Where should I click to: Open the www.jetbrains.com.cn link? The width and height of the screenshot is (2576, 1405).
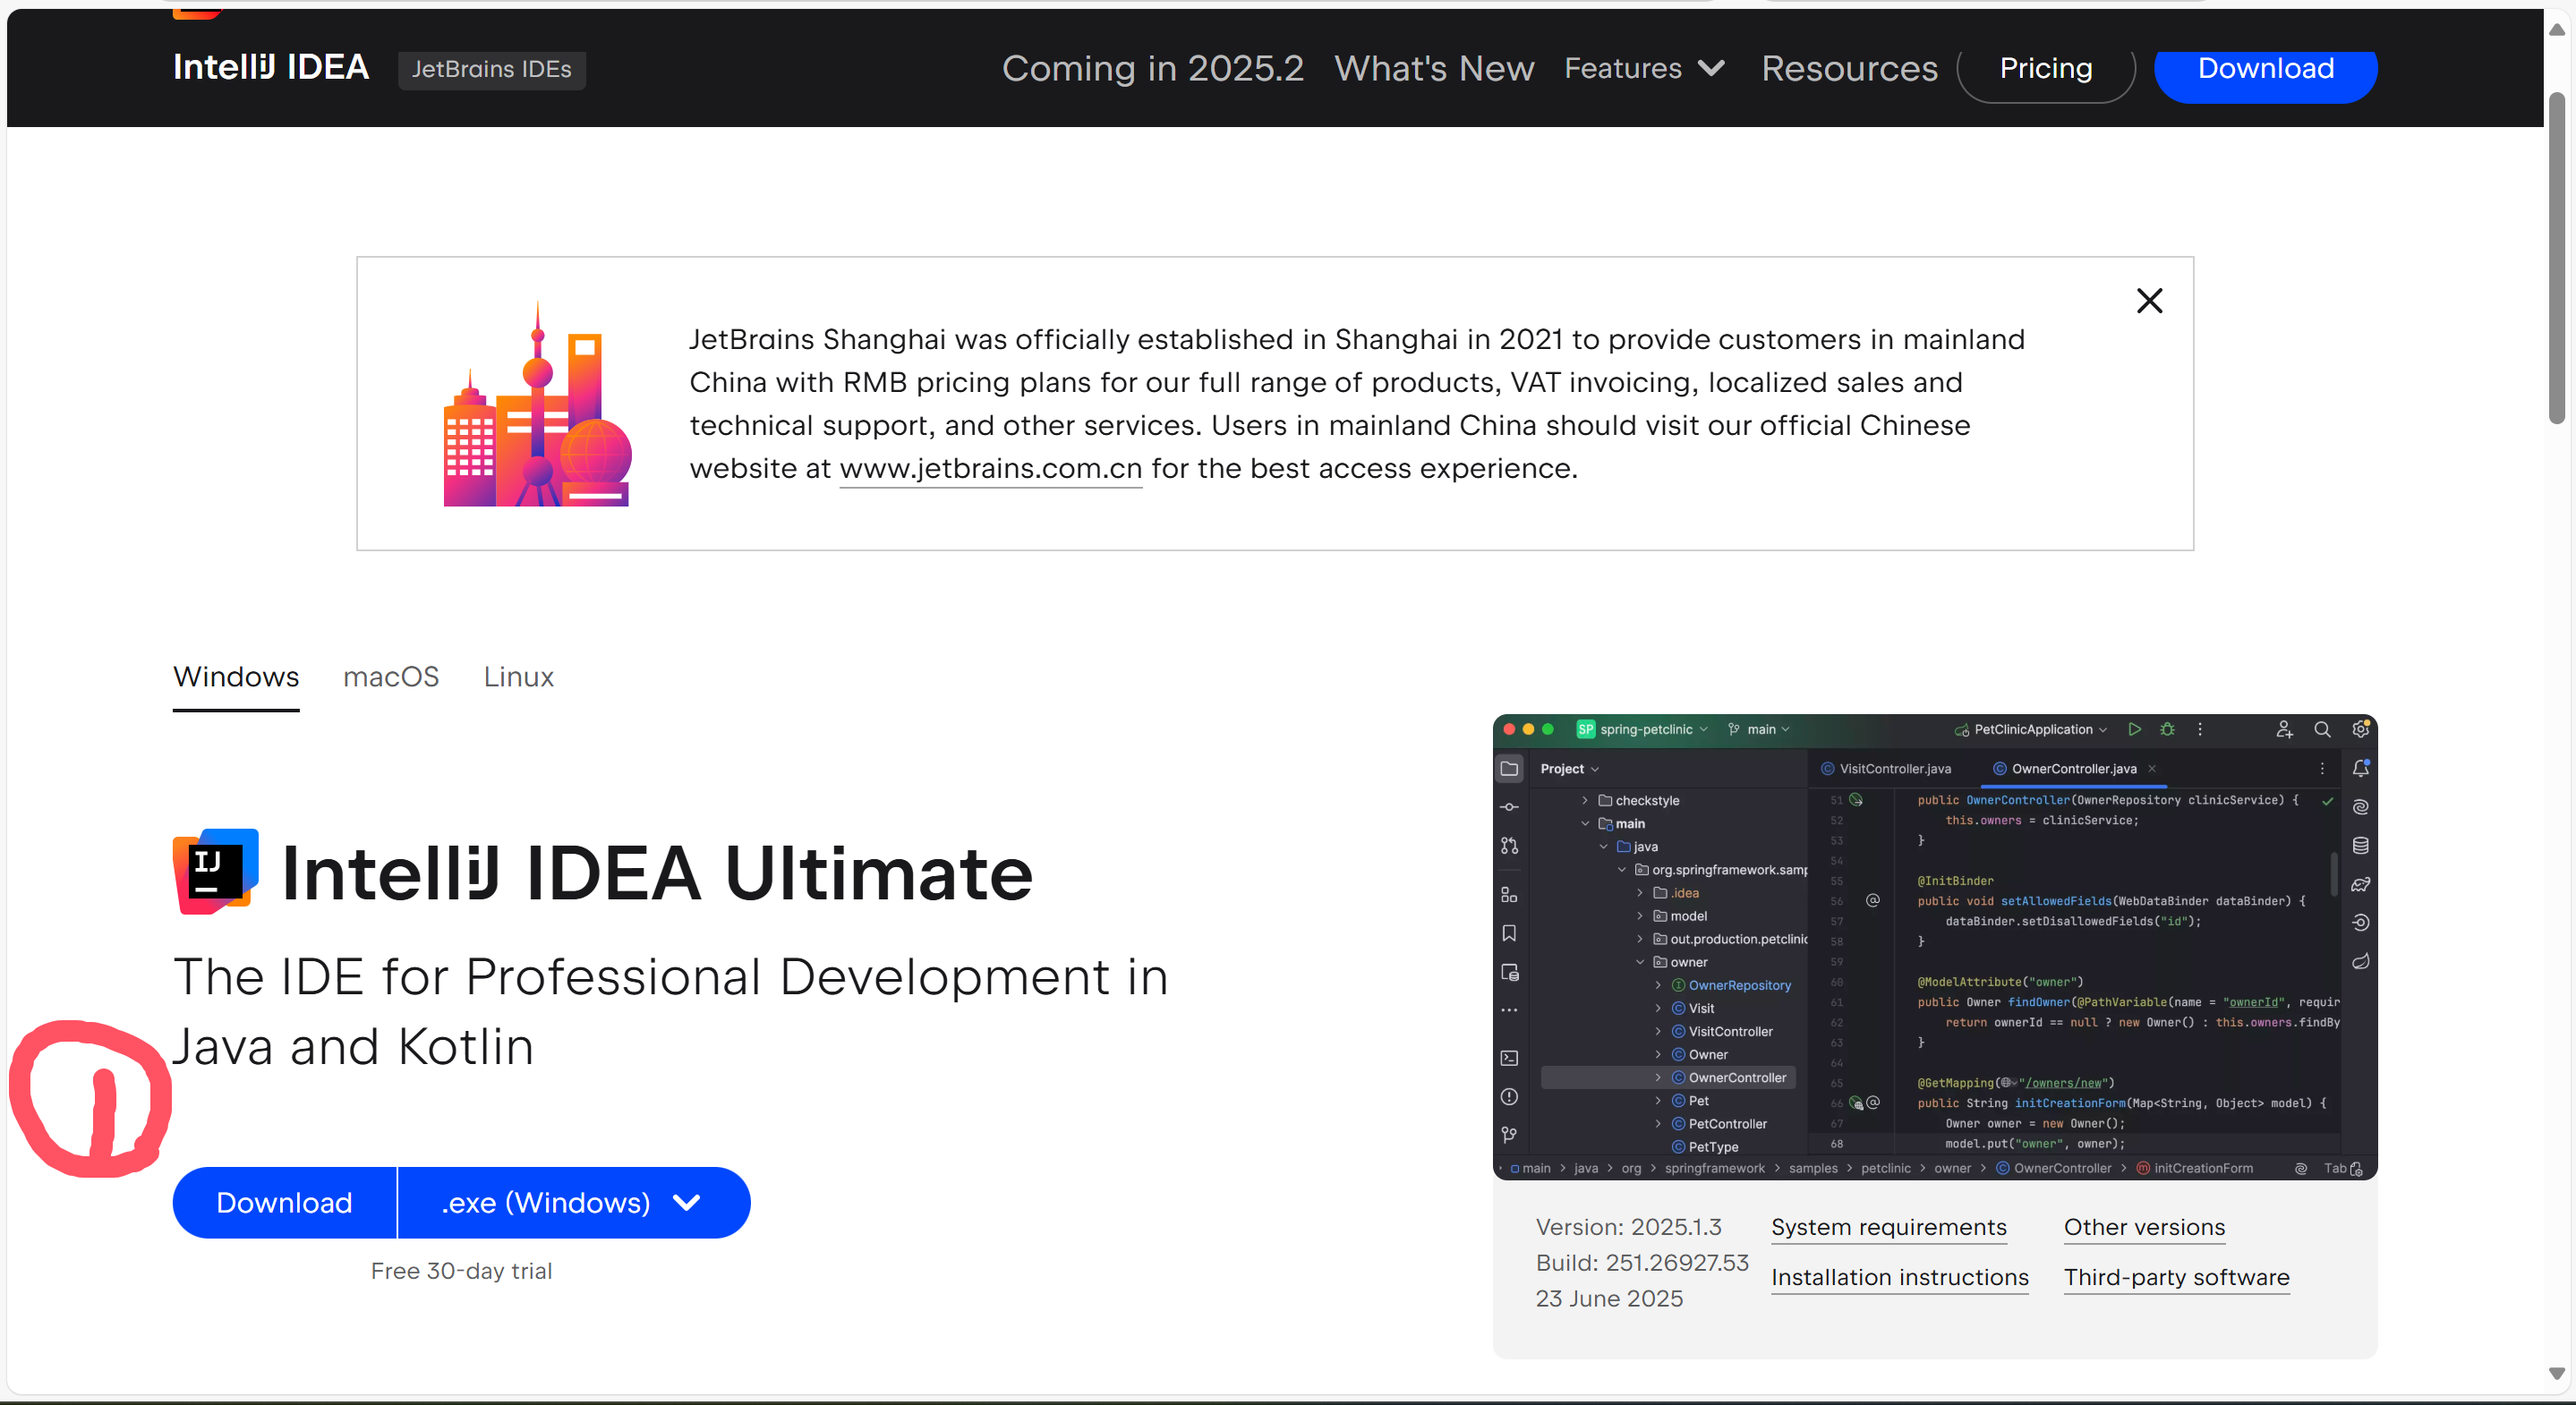pyautogui.click(x=990, y=468)
